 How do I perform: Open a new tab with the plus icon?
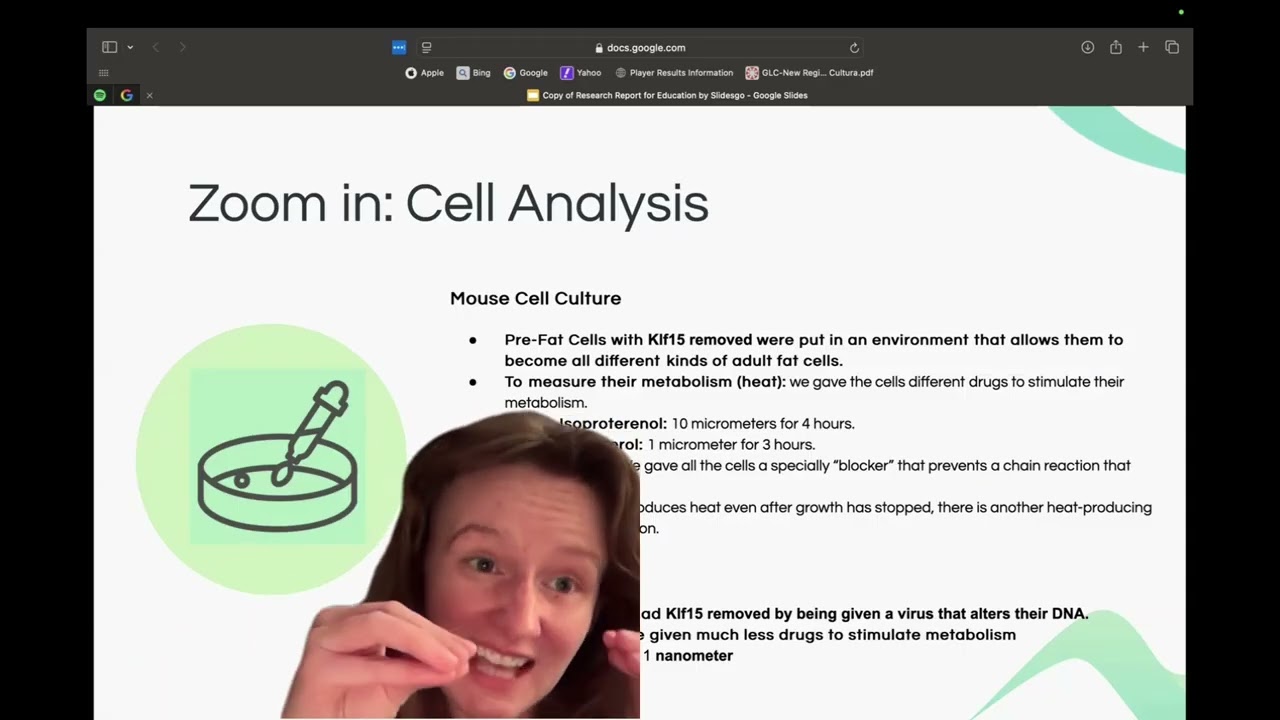(x=1143, y=47)
